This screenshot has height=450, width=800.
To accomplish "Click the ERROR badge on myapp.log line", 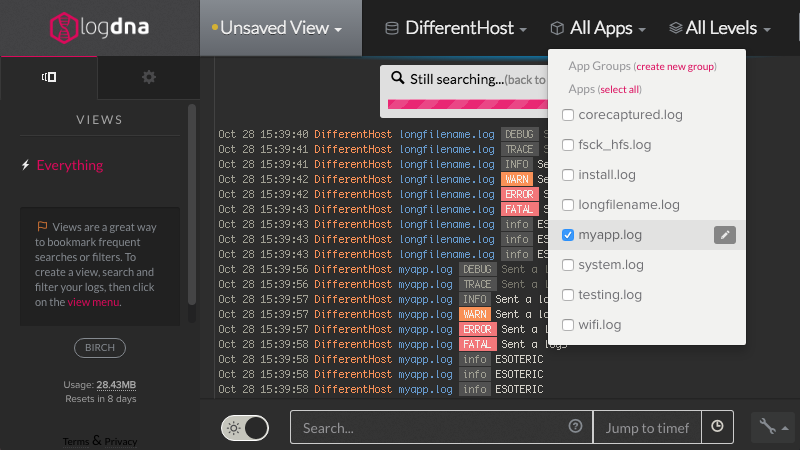I will click(x=477, y=330).
